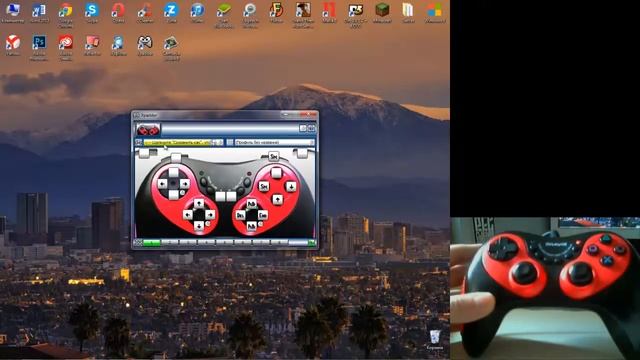The height and width of the screenshot is (360, 640).
Task: Click the bottom face button with up arrow
Action: (278, 200)
